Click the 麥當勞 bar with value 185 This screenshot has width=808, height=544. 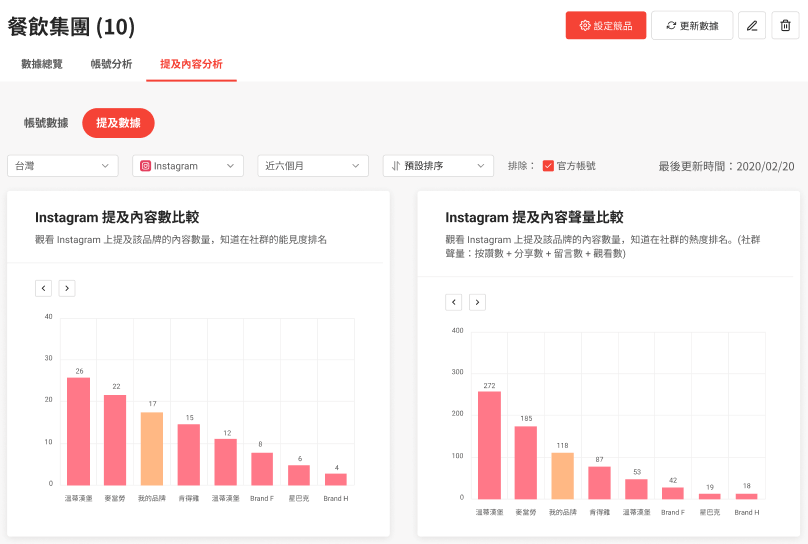point(526,463)
